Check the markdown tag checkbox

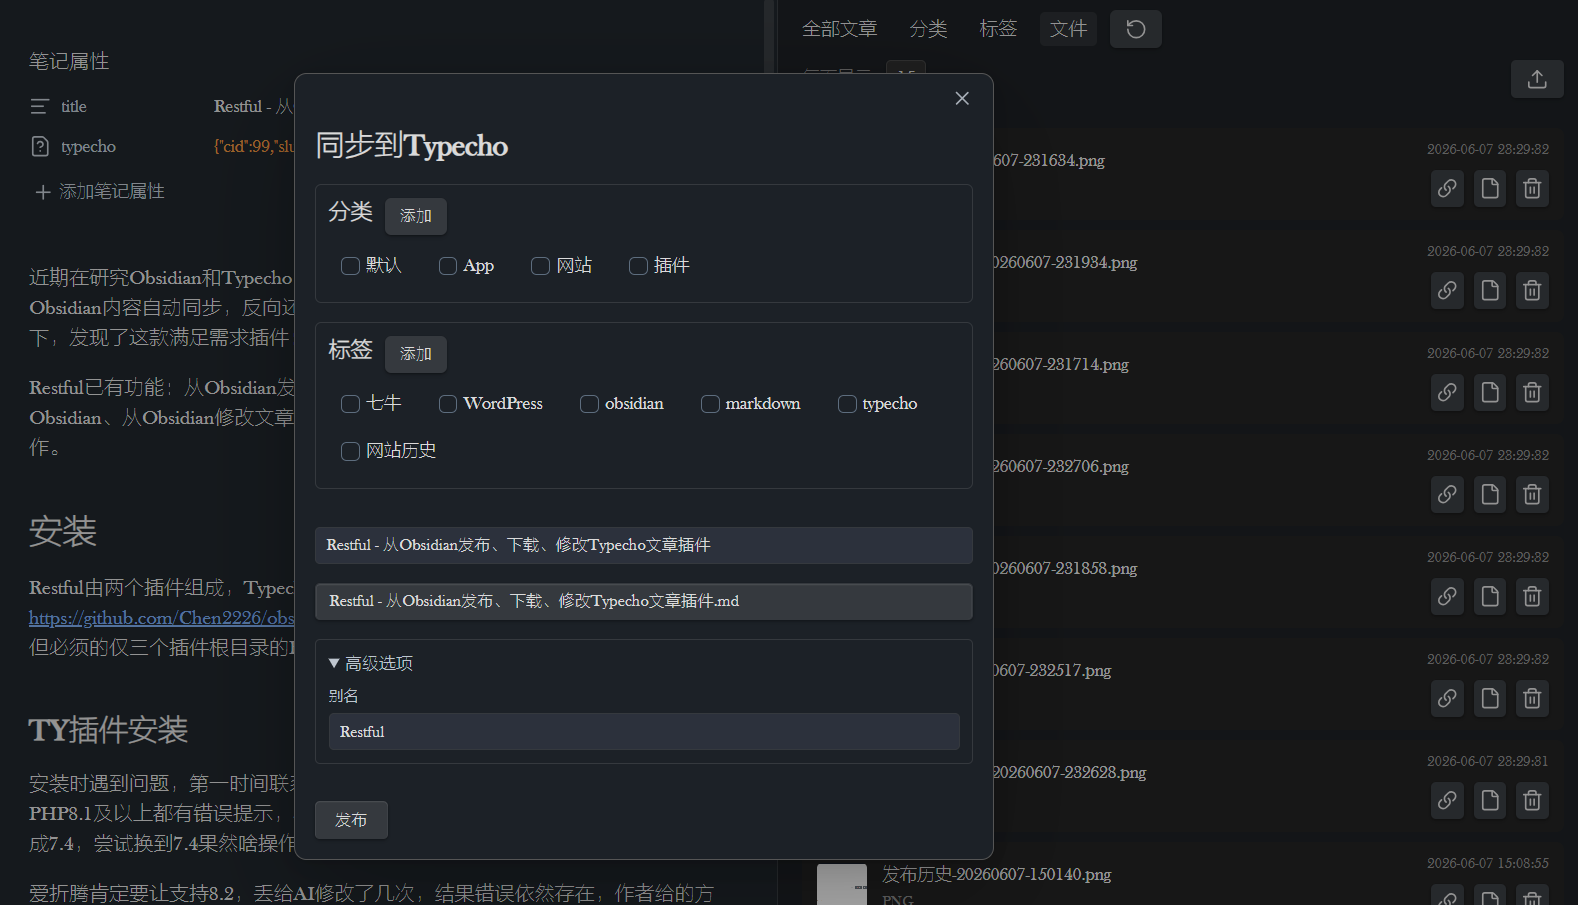pyautogui.click(x=710, y=404)
